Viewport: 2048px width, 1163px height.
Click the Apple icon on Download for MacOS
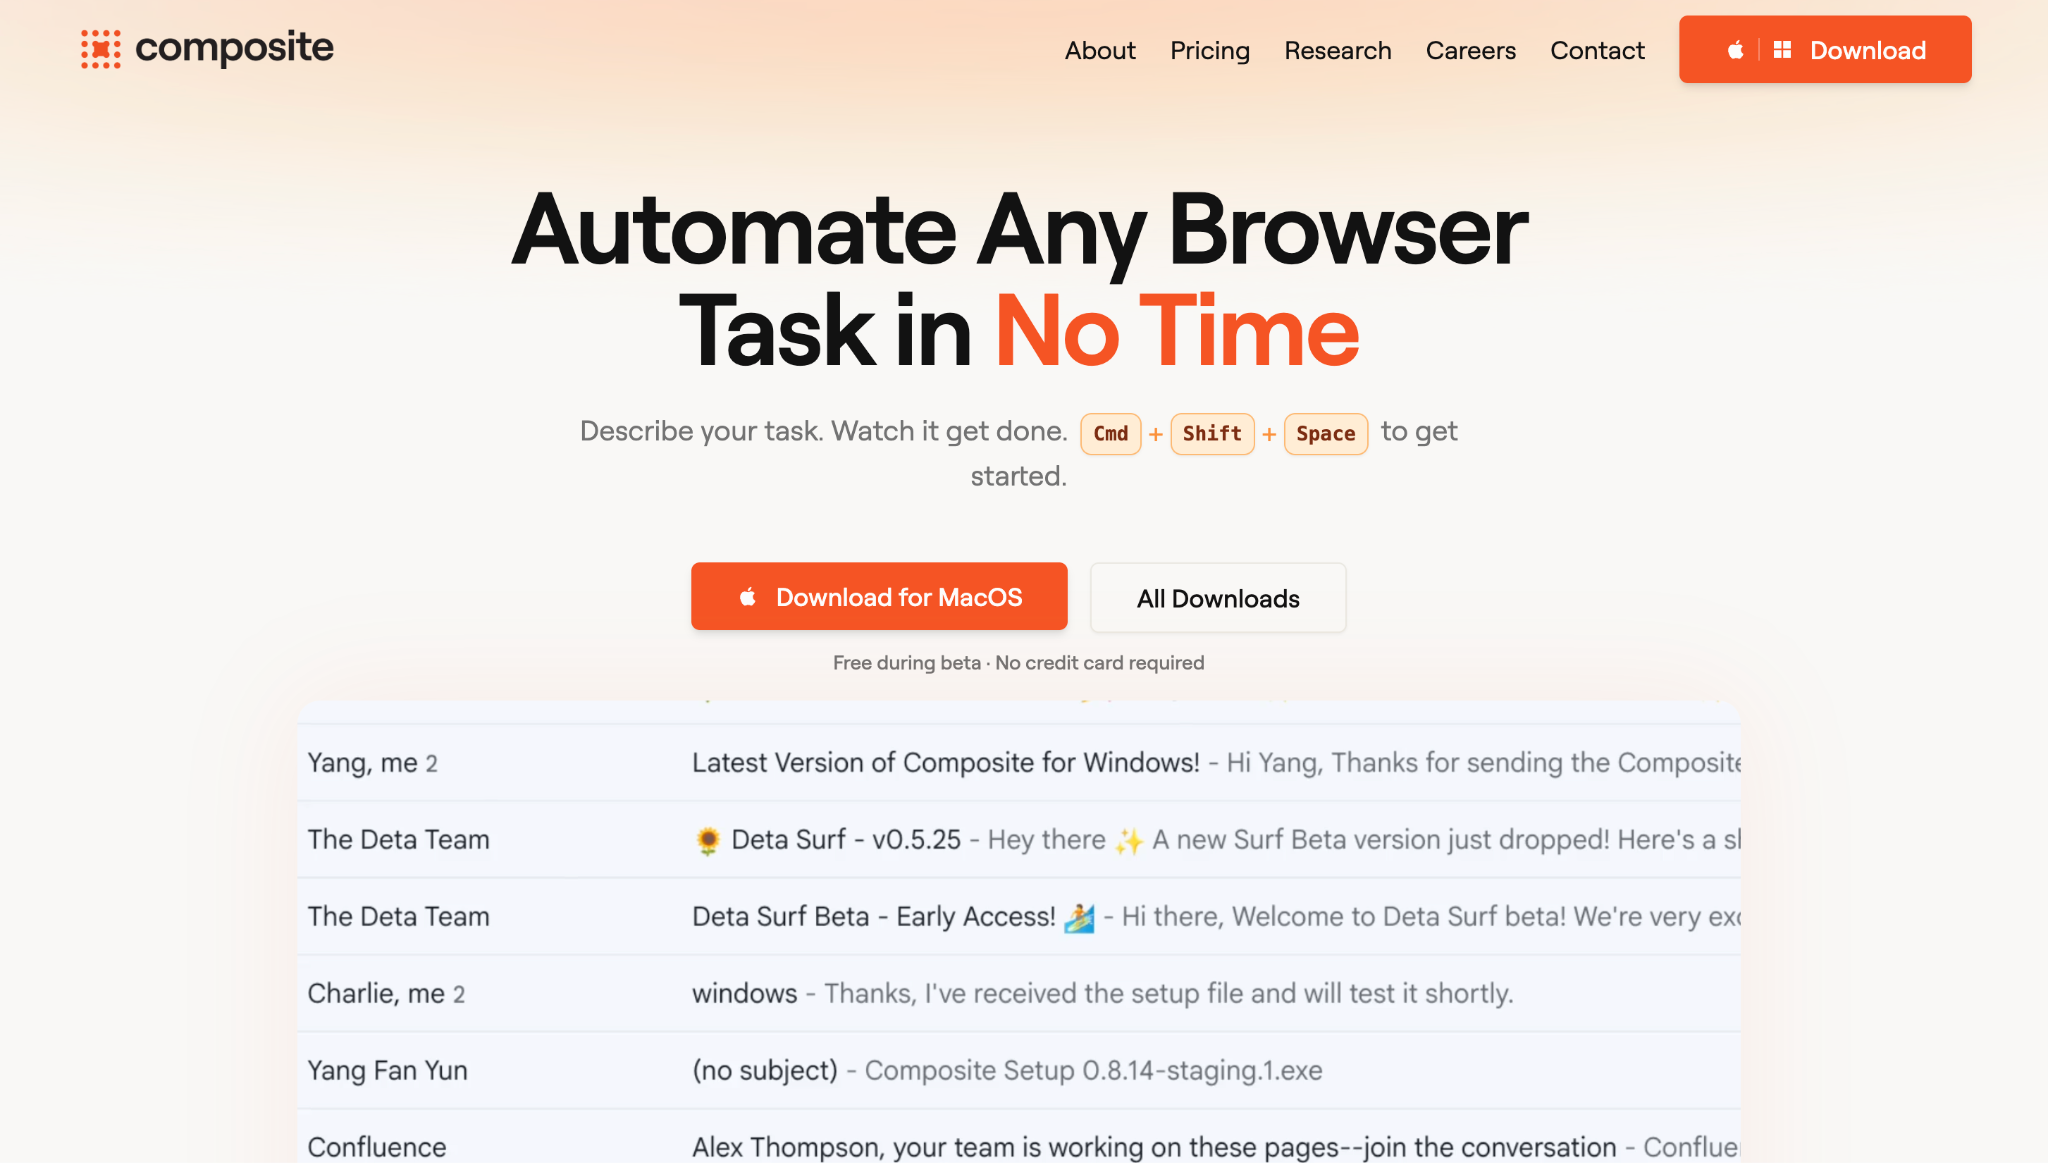click(x=748, y=597)
